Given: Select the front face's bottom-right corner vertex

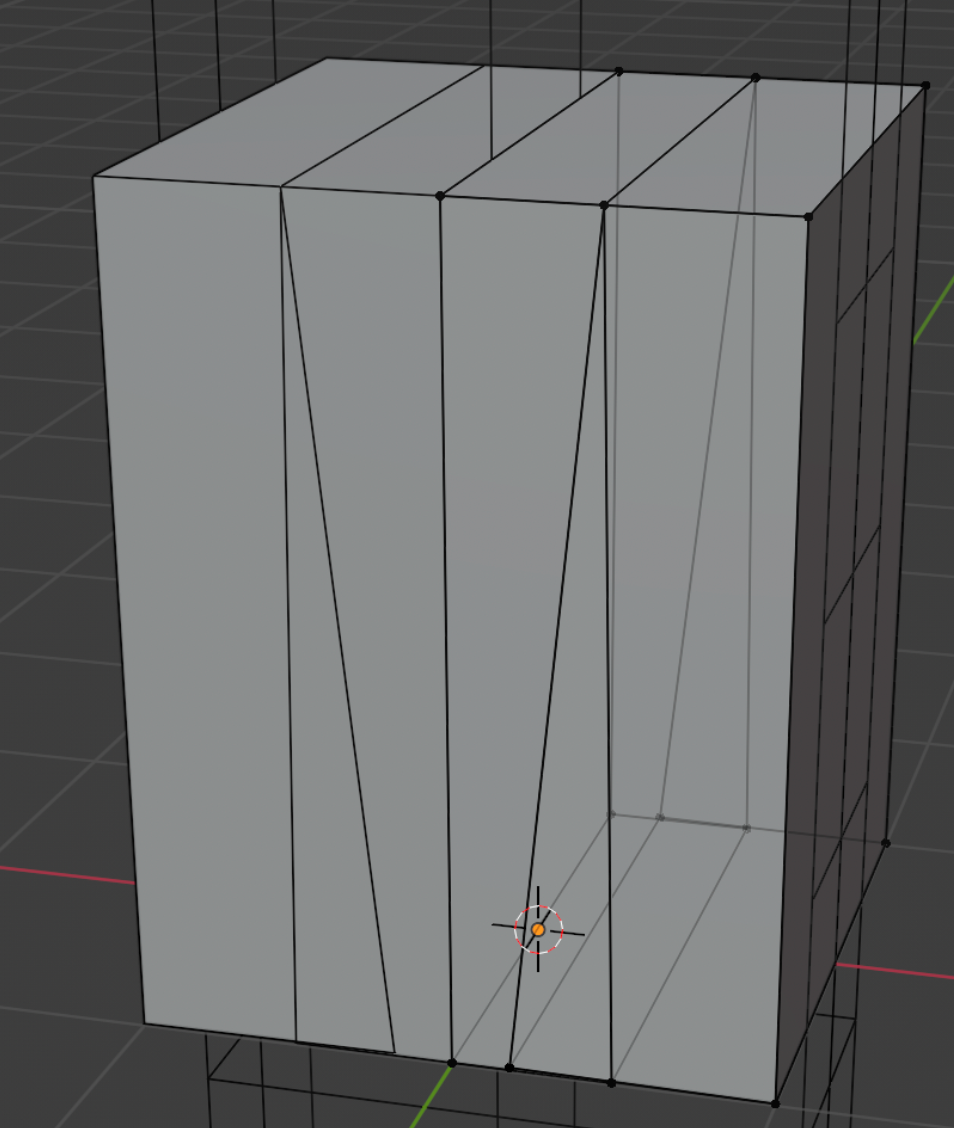Looking at the screenshot, I should point(775,1104).
